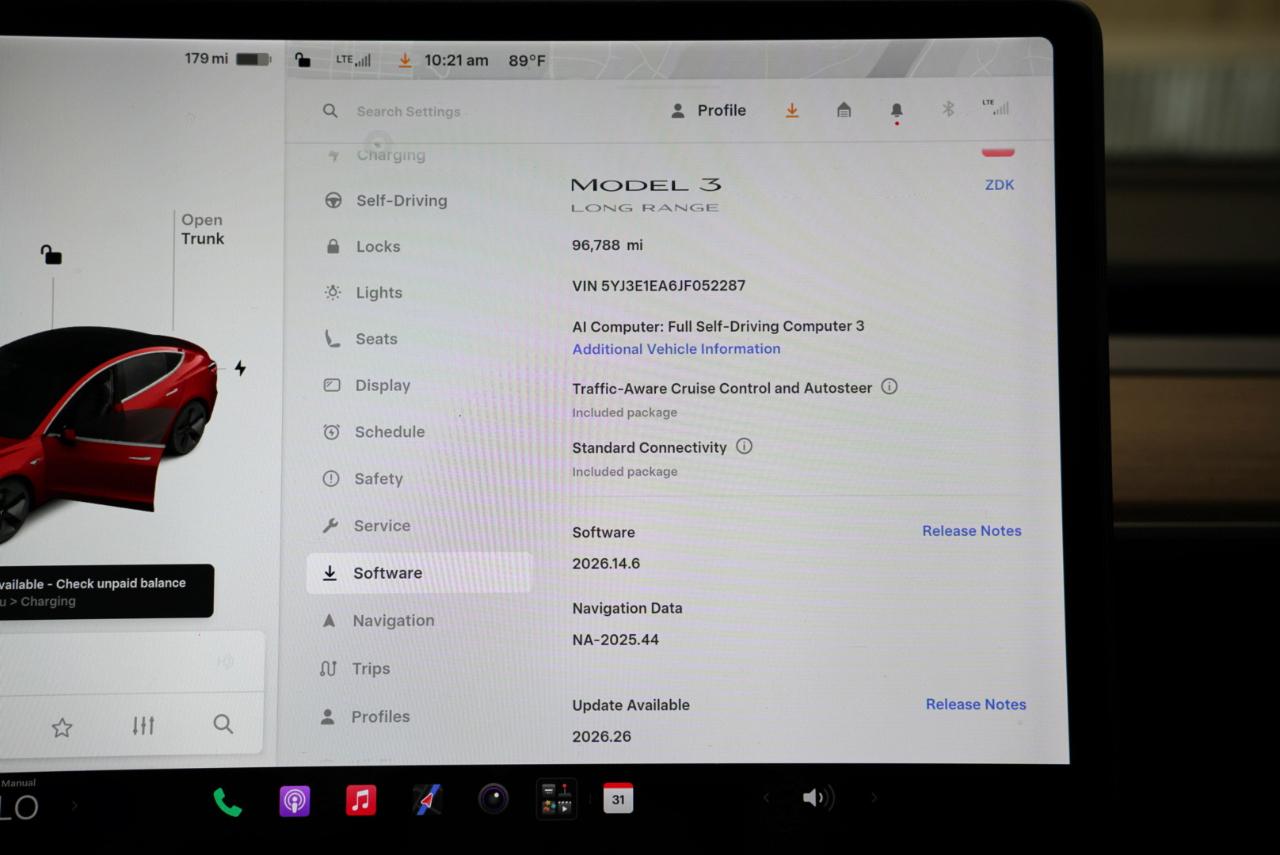This screenshot has width=1280, height=855.
Task: Click the NA-2025.44 navigation data value
Action: (x=615, y=639)
